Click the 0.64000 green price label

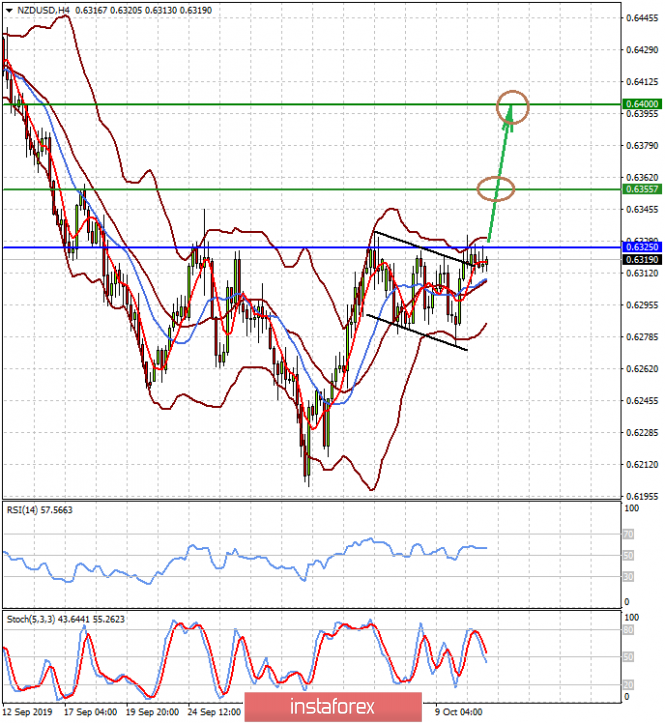point(642,104)
